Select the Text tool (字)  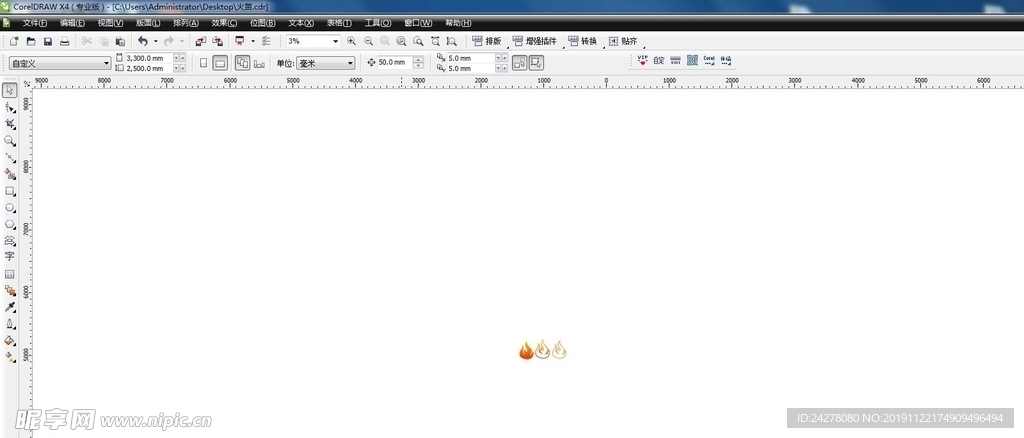[10, 257]
